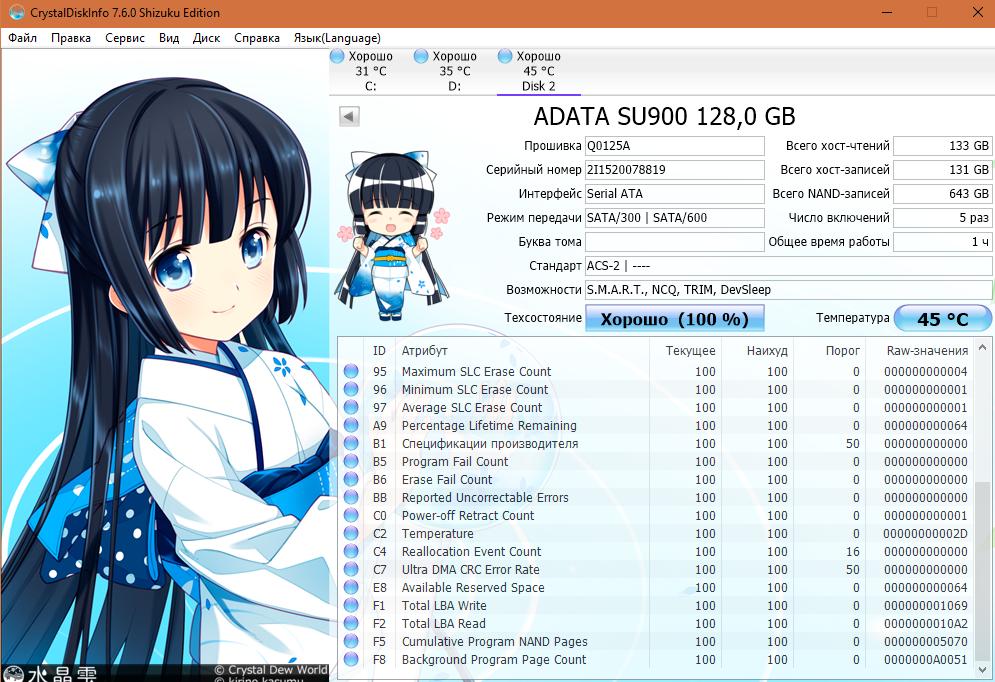Click status orb for Power-off Retract Count

[351, 515]
